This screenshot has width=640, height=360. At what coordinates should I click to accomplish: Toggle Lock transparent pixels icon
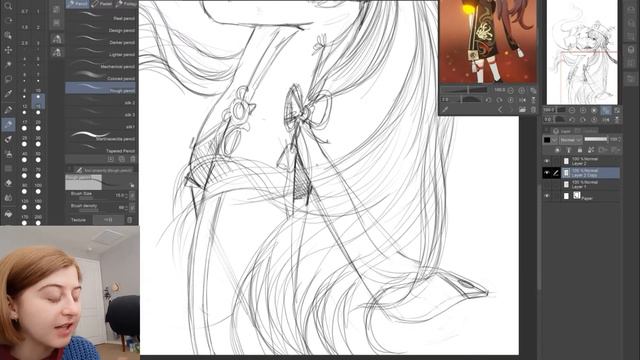(x=591, y=150)
